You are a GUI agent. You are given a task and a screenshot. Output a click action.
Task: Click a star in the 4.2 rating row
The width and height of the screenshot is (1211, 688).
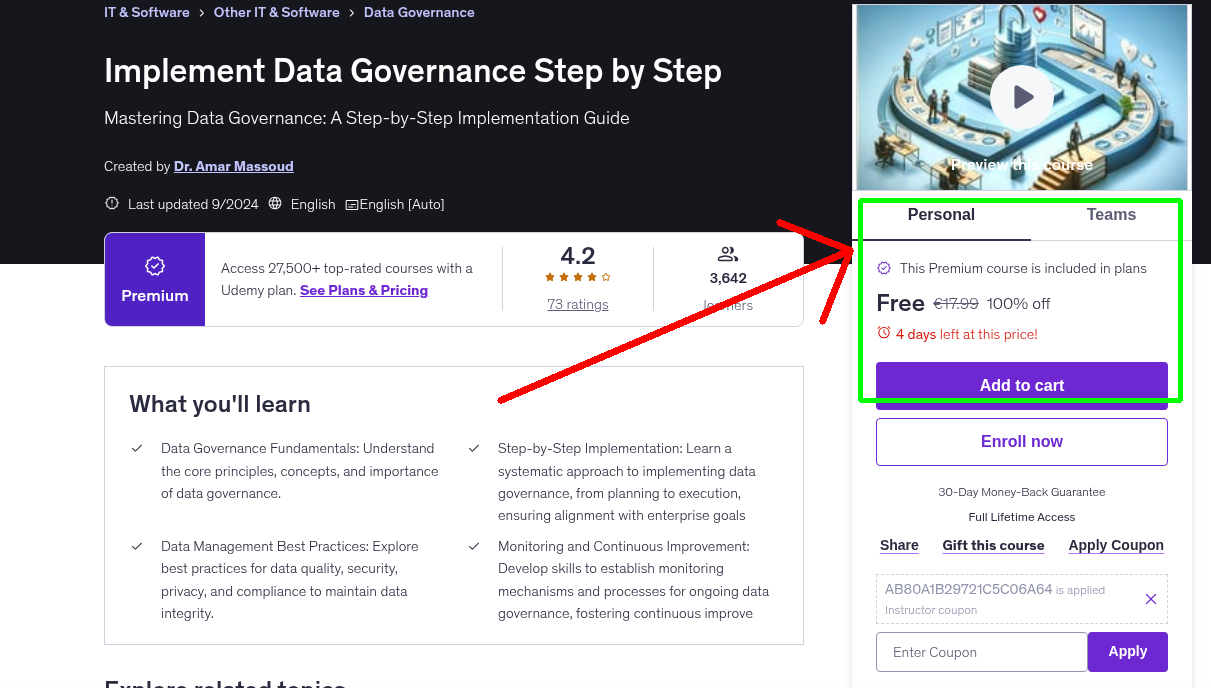pyautogui.click(x=577, y=275)
